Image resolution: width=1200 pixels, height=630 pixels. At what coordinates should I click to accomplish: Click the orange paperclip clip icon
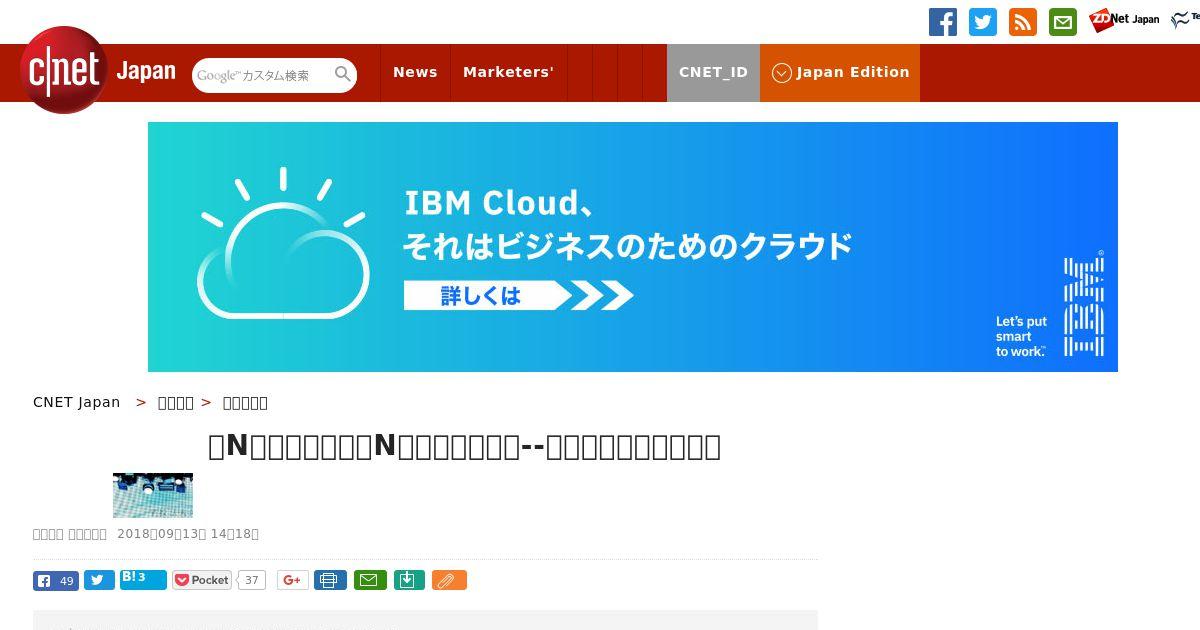(x=449, y=580)
